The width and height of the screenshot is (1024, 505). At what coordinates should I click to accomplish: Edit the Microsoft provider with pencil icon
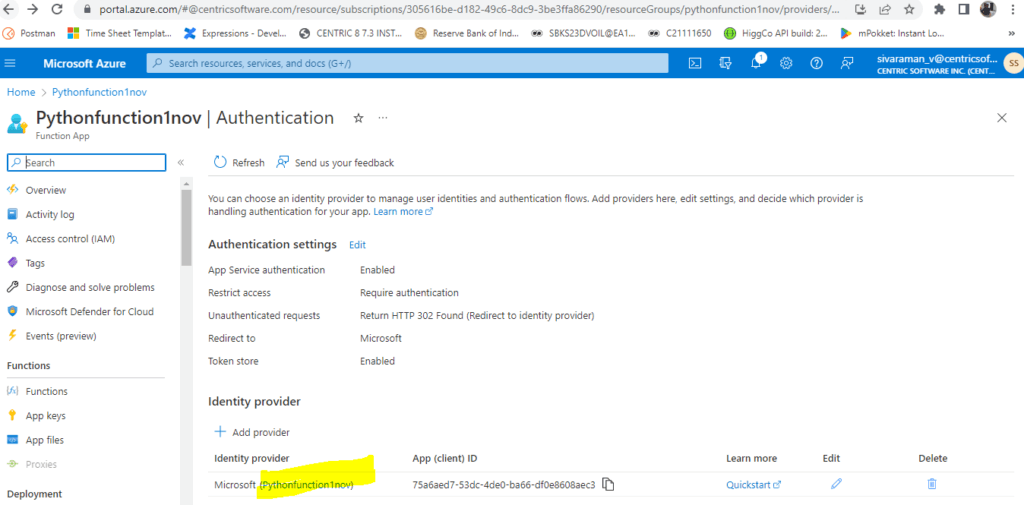click(x=836, y=483)
